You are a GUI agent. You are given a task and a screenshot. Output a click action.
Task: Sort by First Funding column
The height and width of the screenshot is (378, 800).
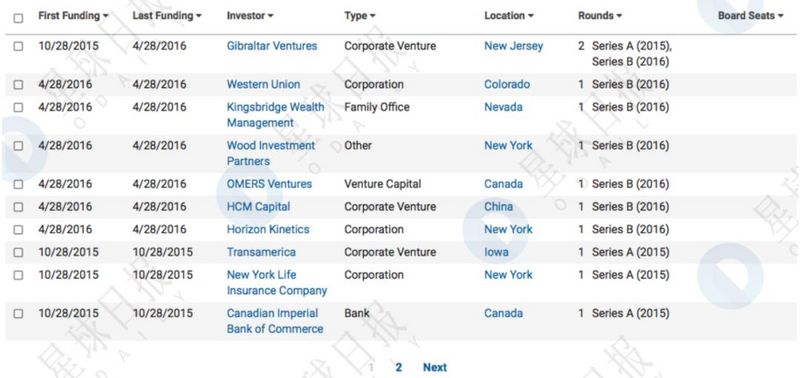coord(73,16)
